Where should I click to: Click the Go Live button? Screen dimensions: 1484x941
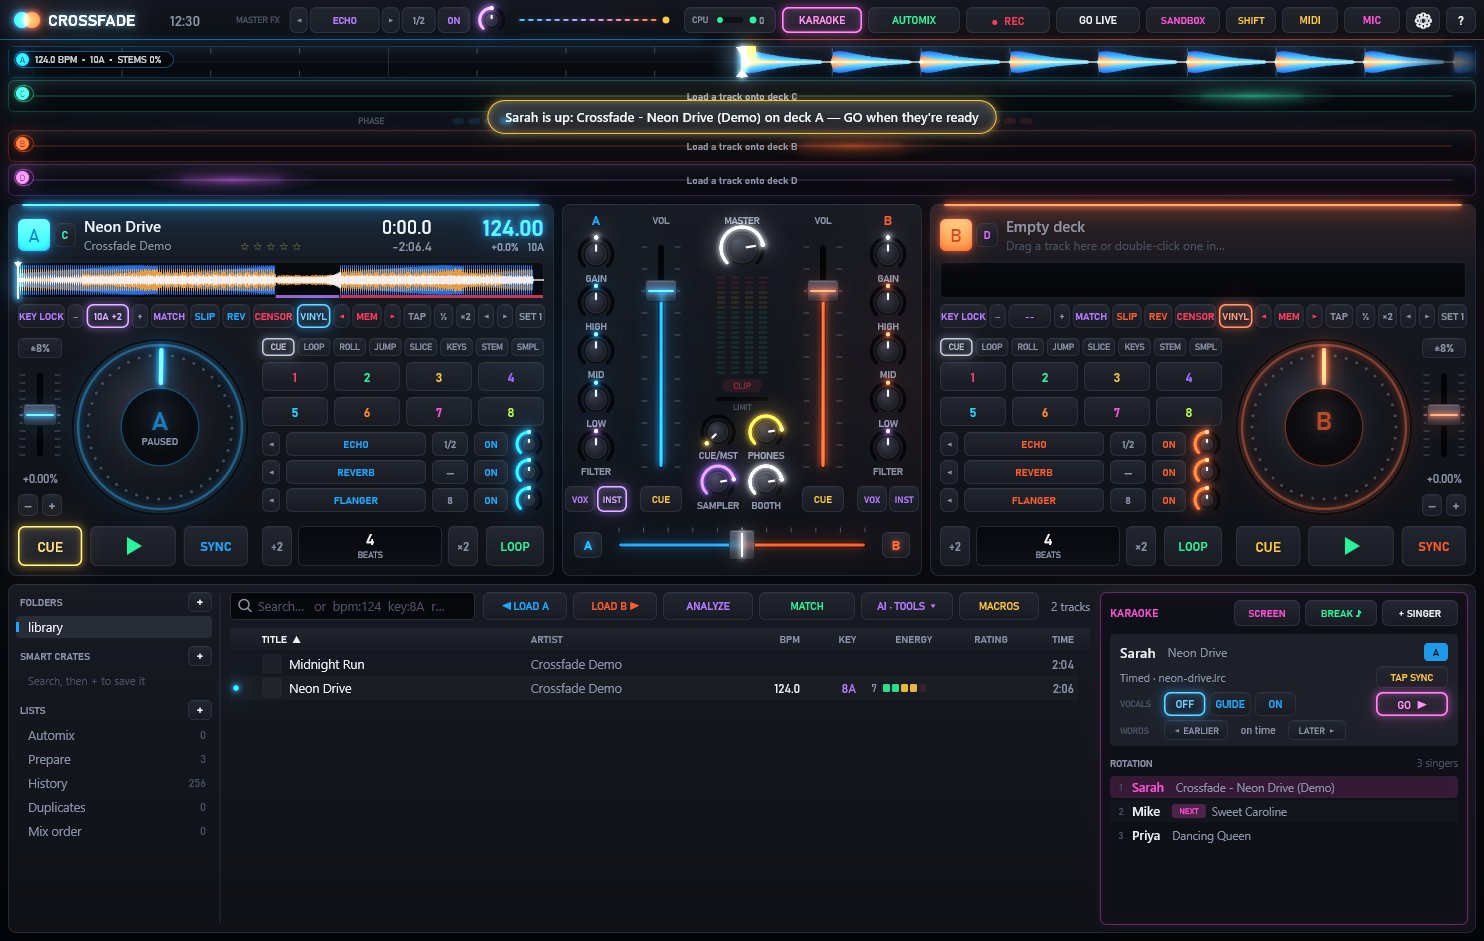pos(1098,20)
